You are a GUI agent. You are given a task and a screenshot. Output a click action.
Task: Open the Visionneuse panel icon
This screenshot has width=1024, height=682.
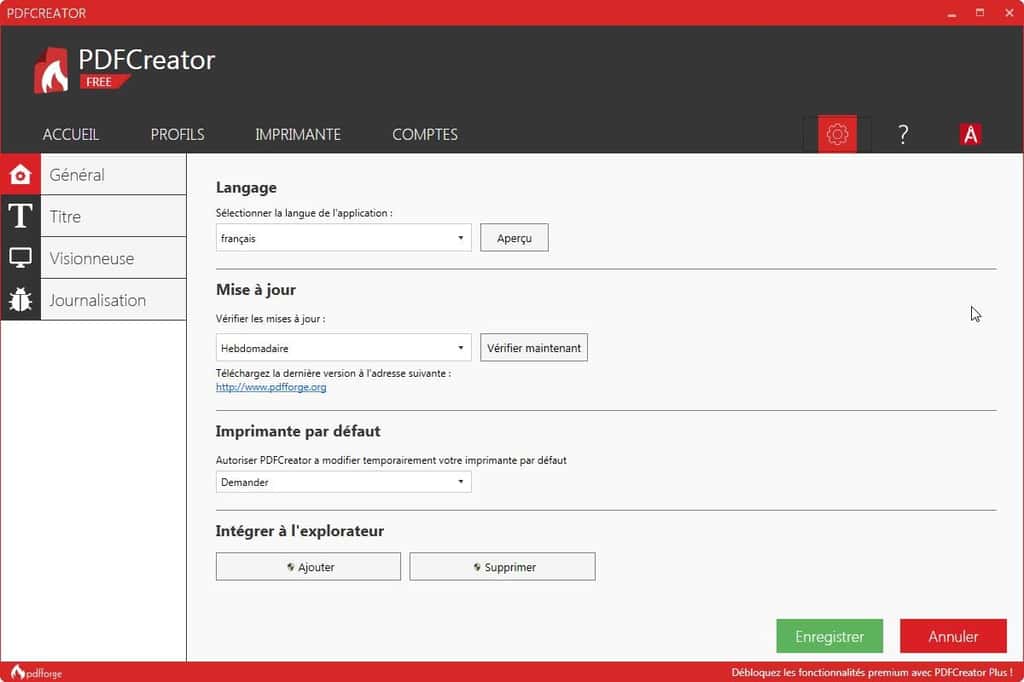pos(20,257)
